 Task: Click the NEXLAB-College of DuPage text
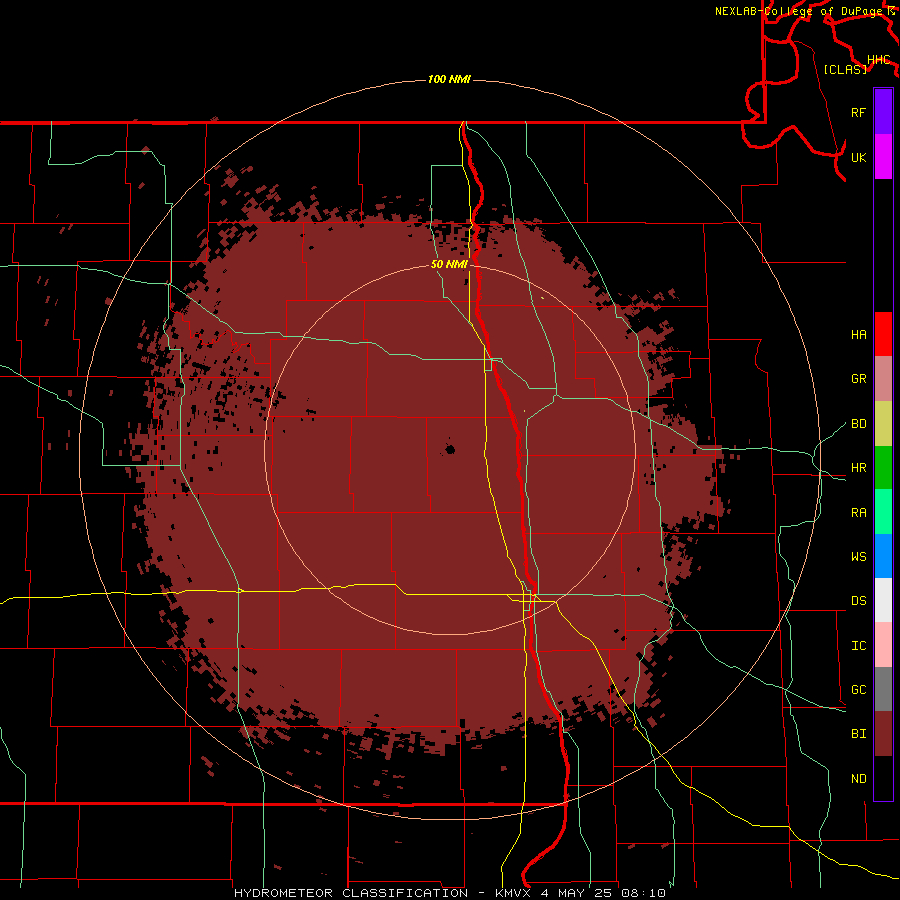(798, 11)
